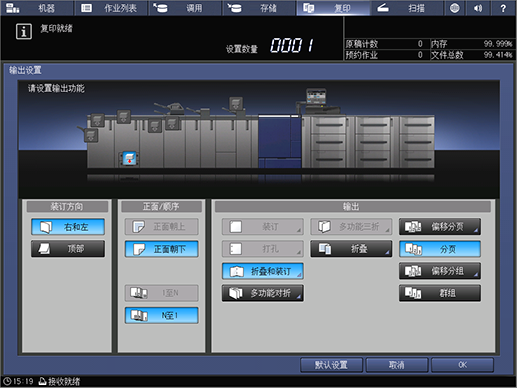
Task: Click 复印就绪 ready to copy message
Action: click(56, 29)
